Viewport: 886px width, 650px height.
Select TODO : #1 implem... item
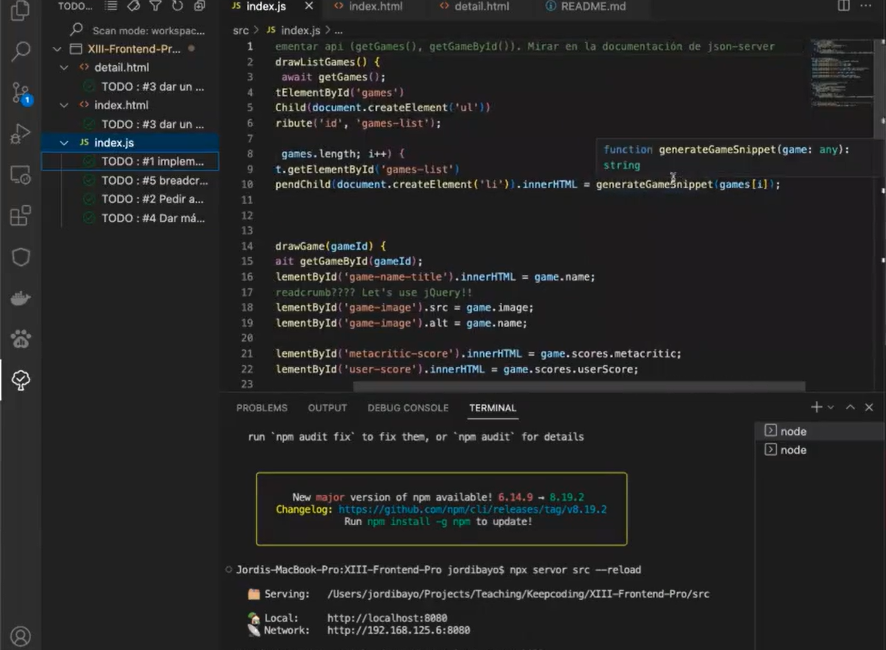pos(152,162)
